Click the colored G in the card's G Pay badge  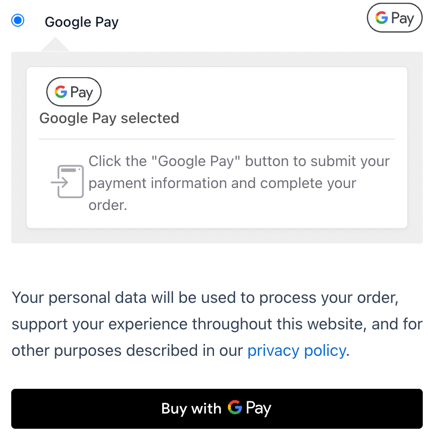(x=61, y=92)
